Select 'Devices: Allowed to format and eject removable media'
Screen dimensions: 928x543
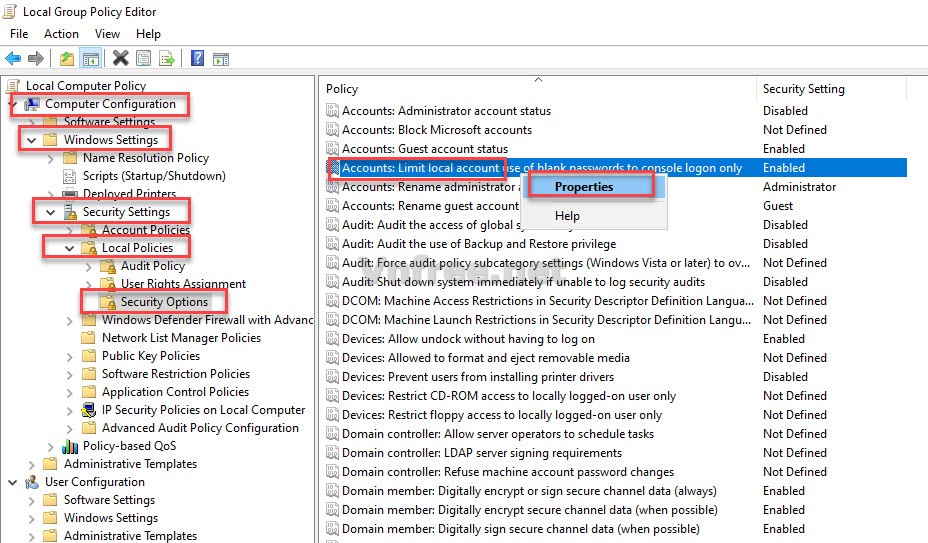coord(485,358)
